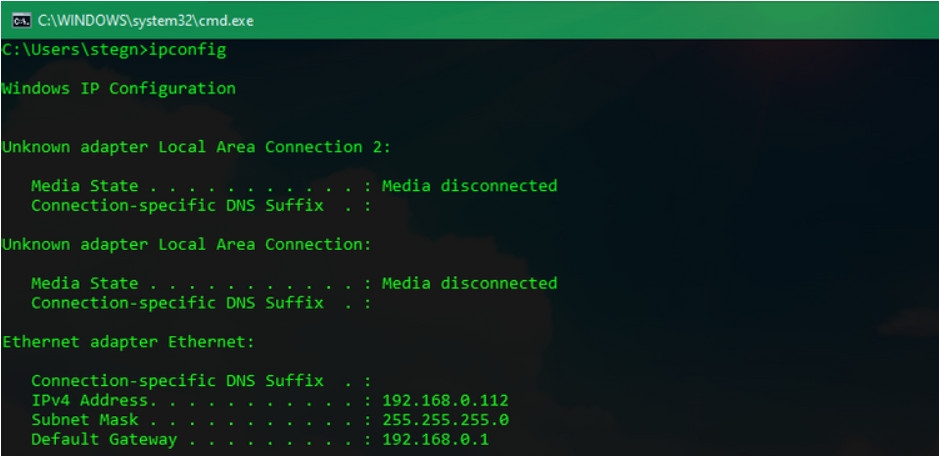Select the 'Unknown adapter Local Area Connection:' line
This screenshot has height=456, width=939.
(187, 244)
